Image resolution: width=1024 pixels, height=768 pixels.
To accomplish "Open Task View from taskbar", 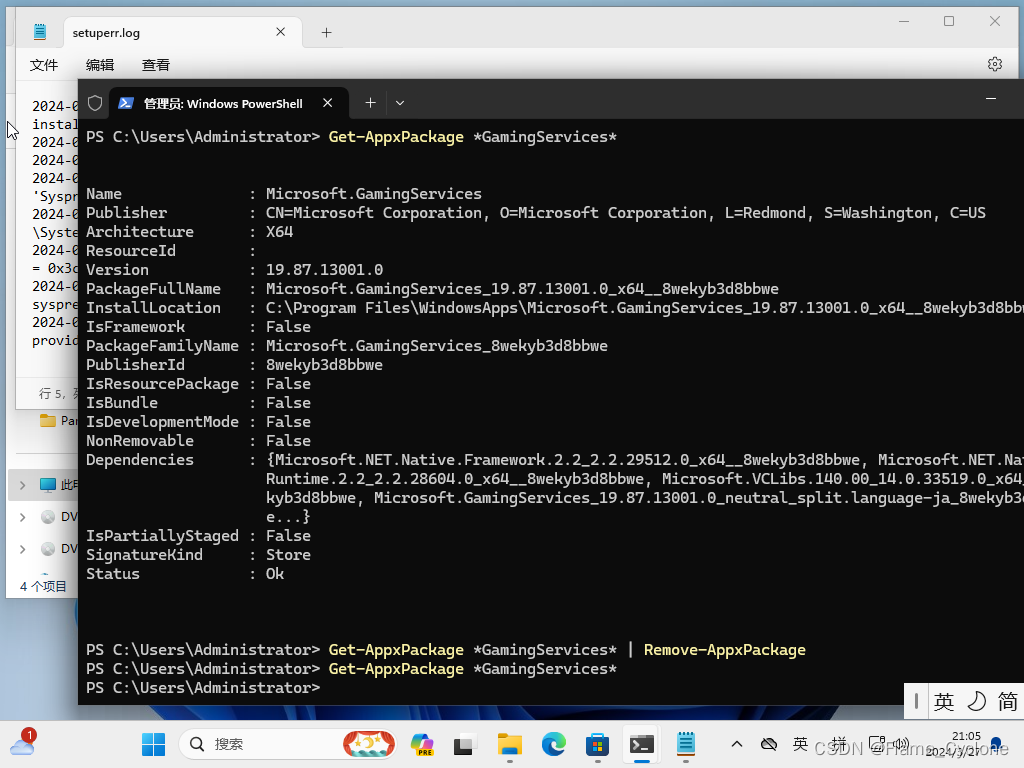I will pyautogui.click(x=465, y=744).
